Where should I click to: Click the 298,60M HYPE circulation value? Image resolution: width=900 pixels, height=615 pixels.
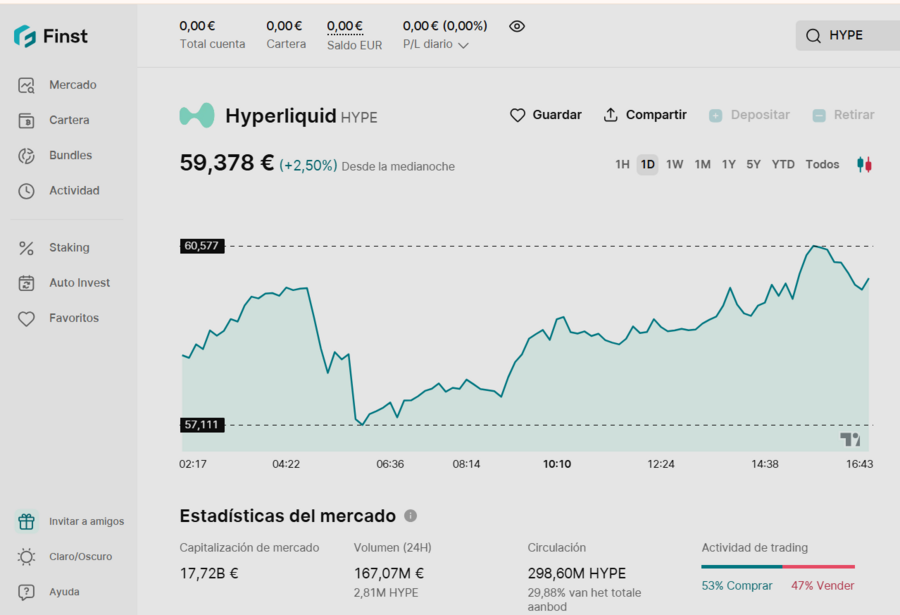tap(577, 573)
